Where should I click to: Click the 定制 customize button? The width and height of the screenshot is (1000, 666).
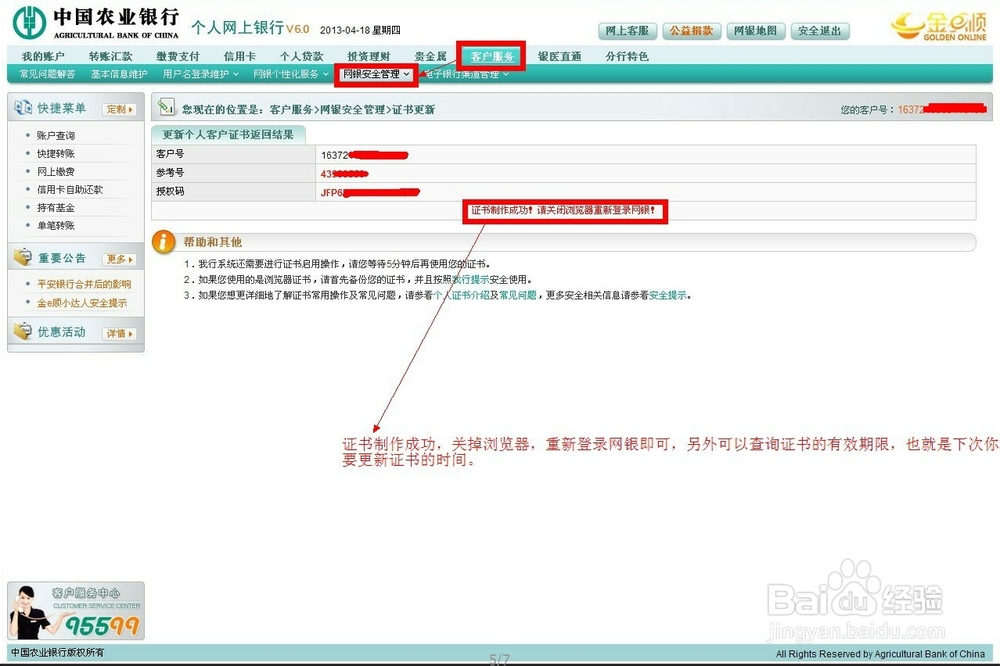click(119, 108)
